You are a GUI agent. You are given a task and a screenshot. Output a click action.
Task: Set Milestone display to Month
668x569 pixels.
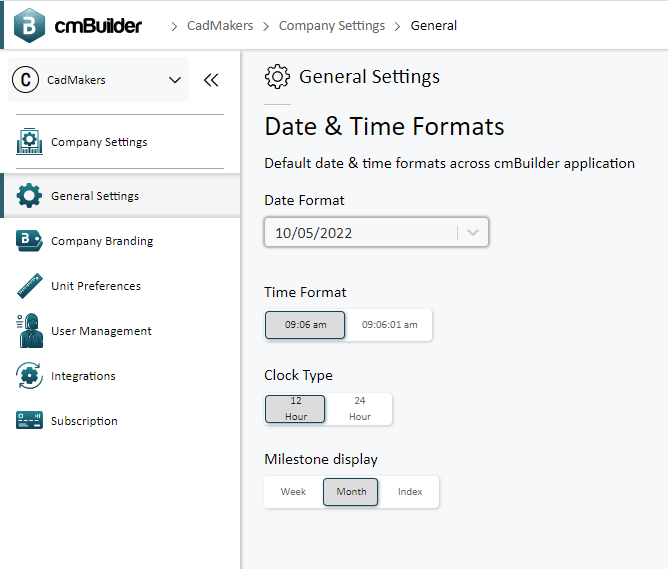[351, 492]
